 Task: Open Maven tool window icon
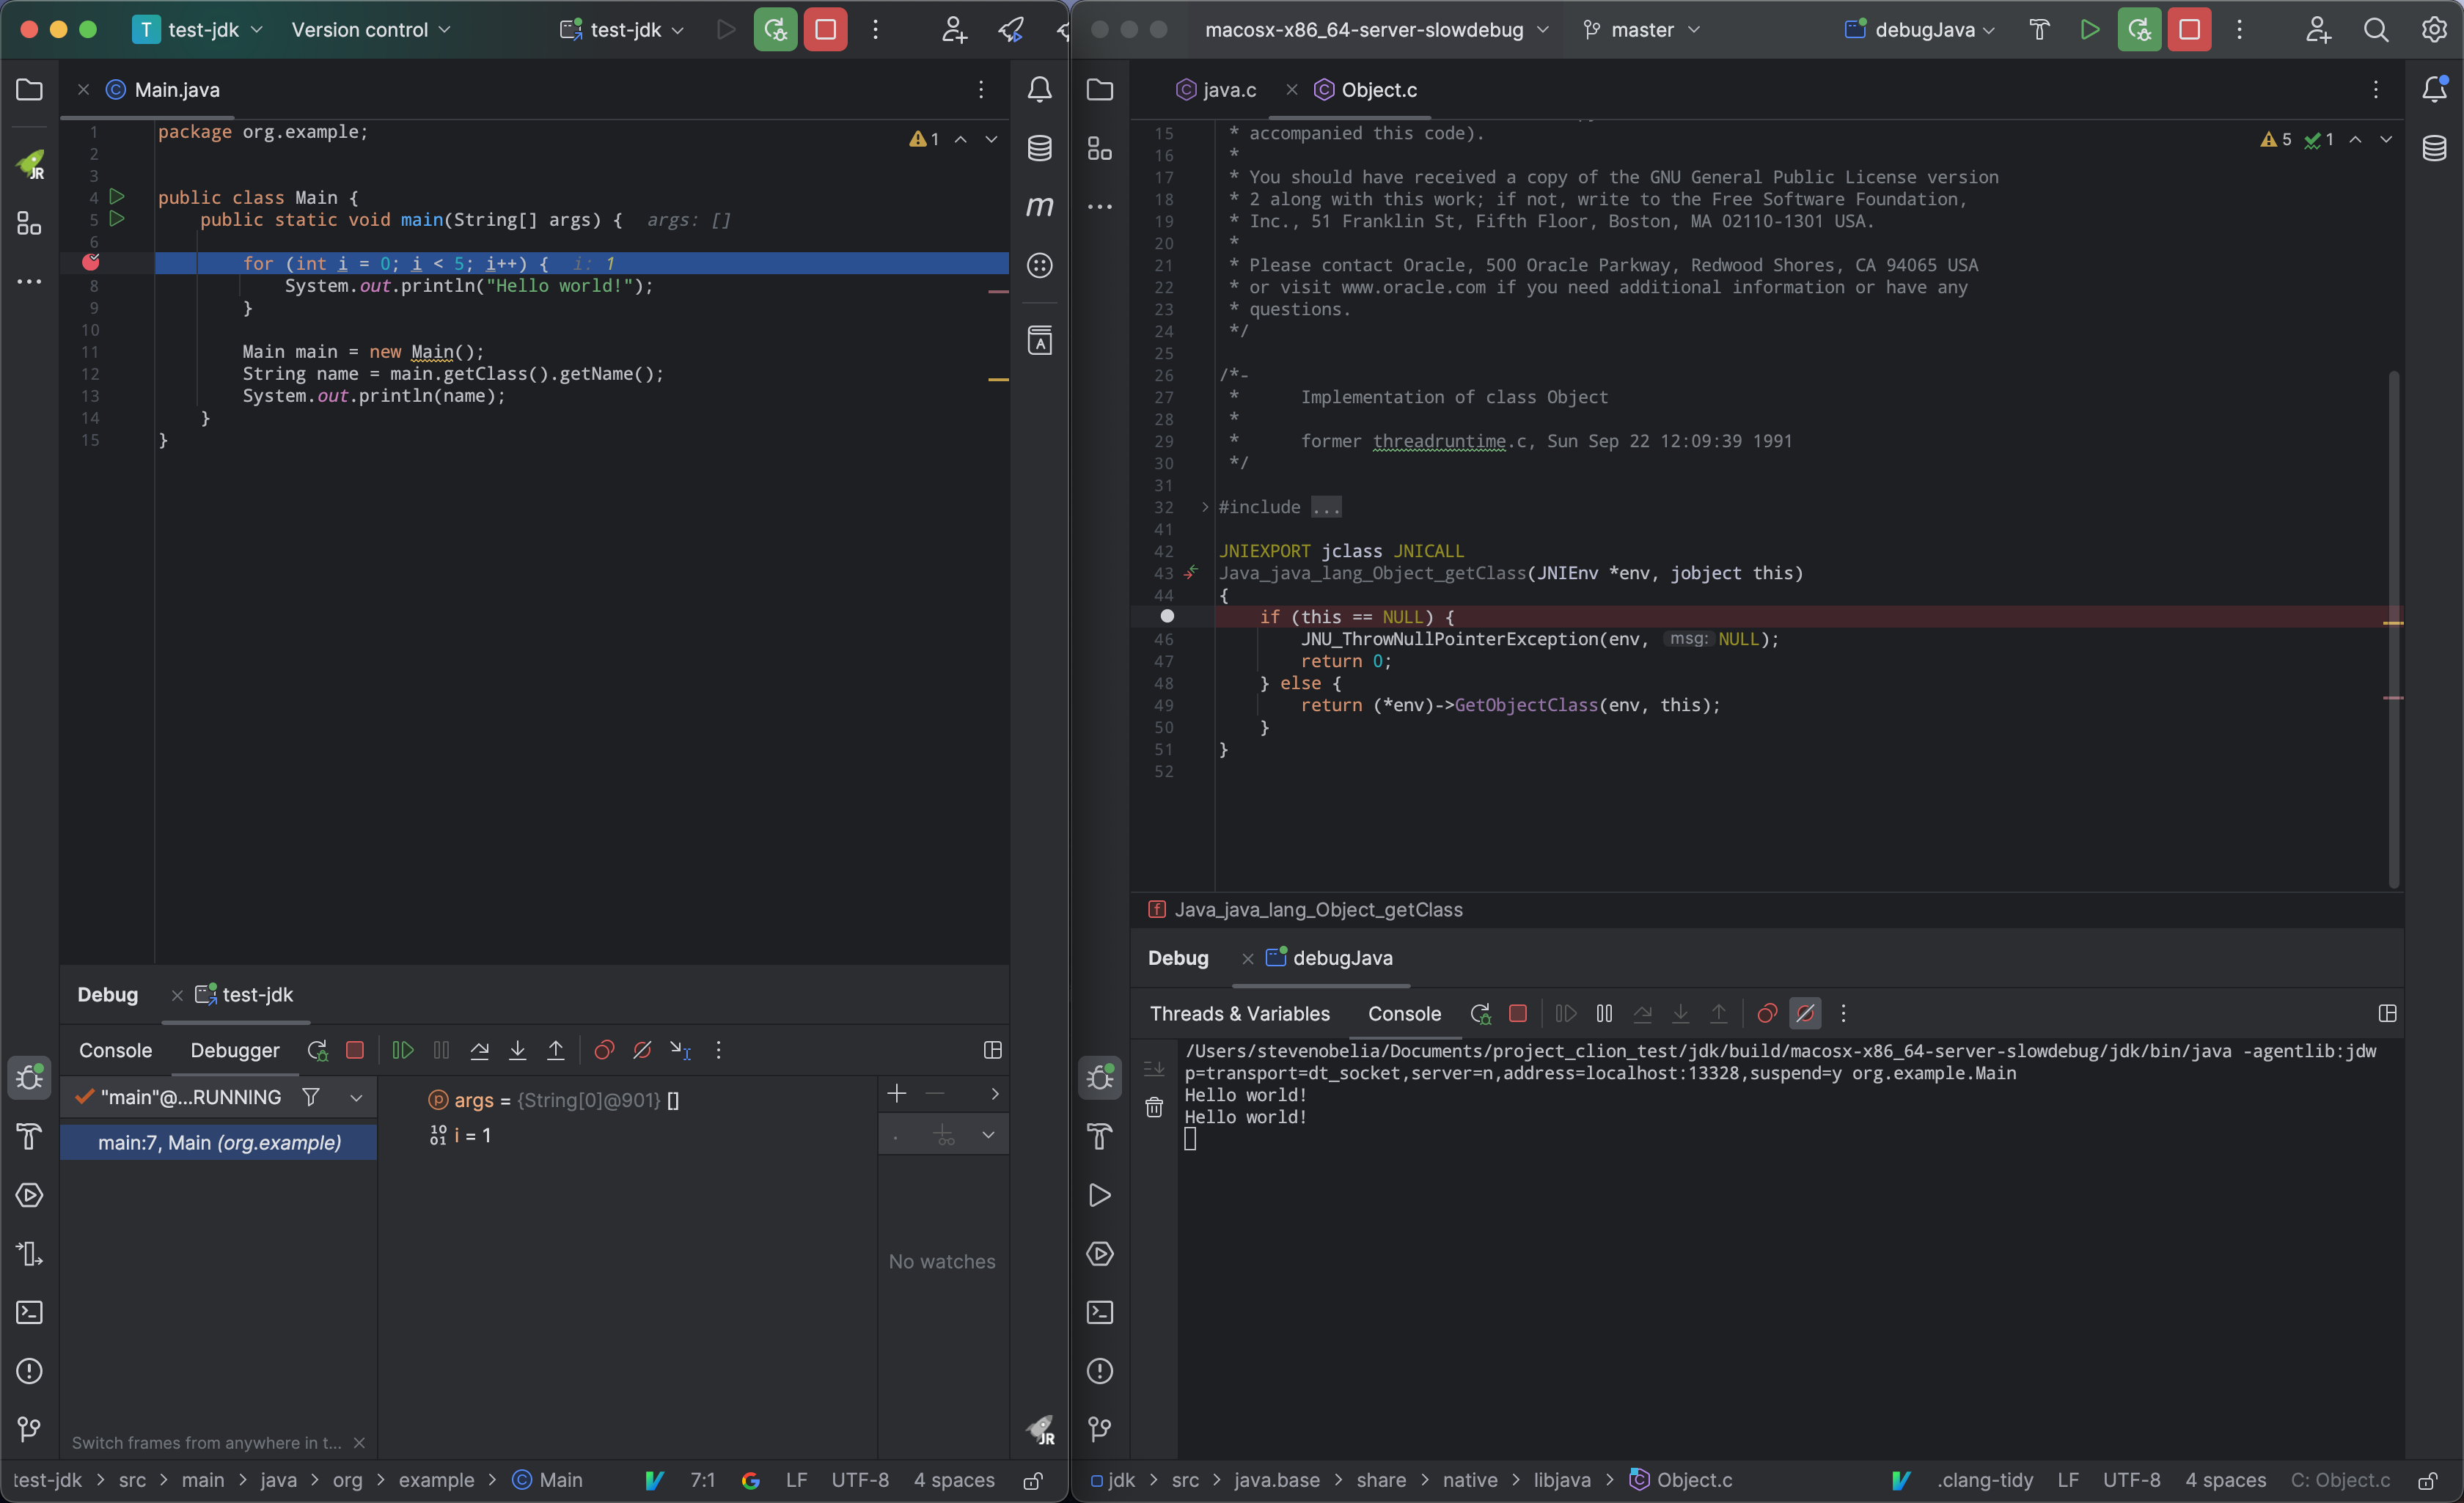point(1039,206)
